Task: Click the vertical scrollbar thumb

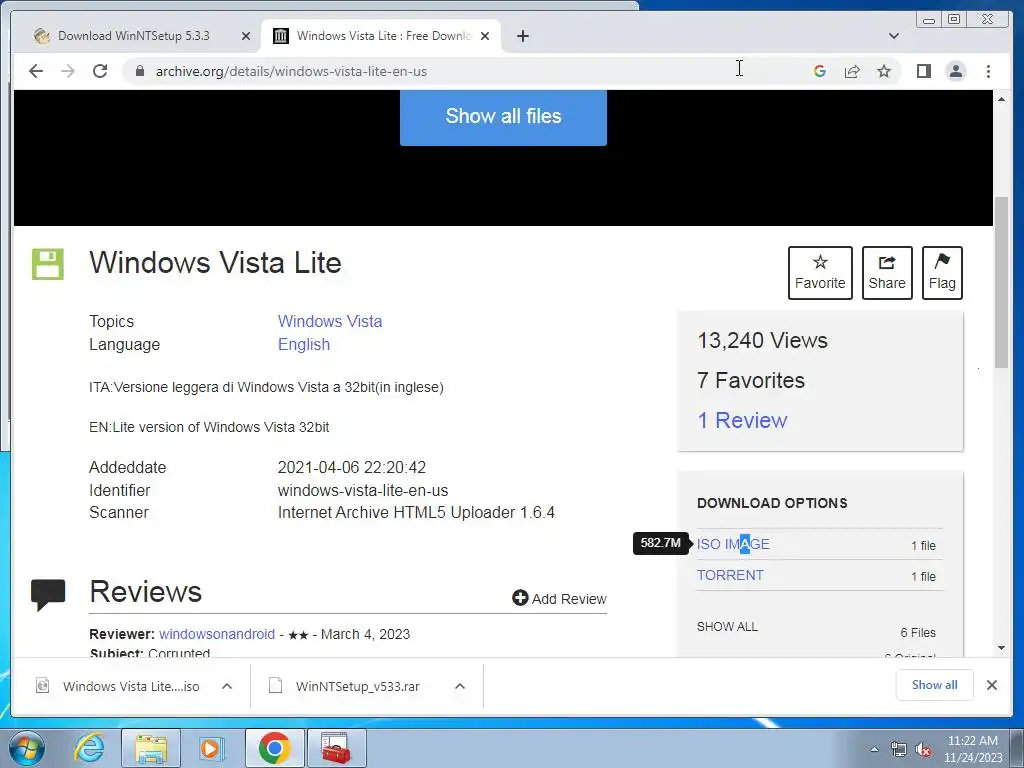Action: coord(1001,282)
